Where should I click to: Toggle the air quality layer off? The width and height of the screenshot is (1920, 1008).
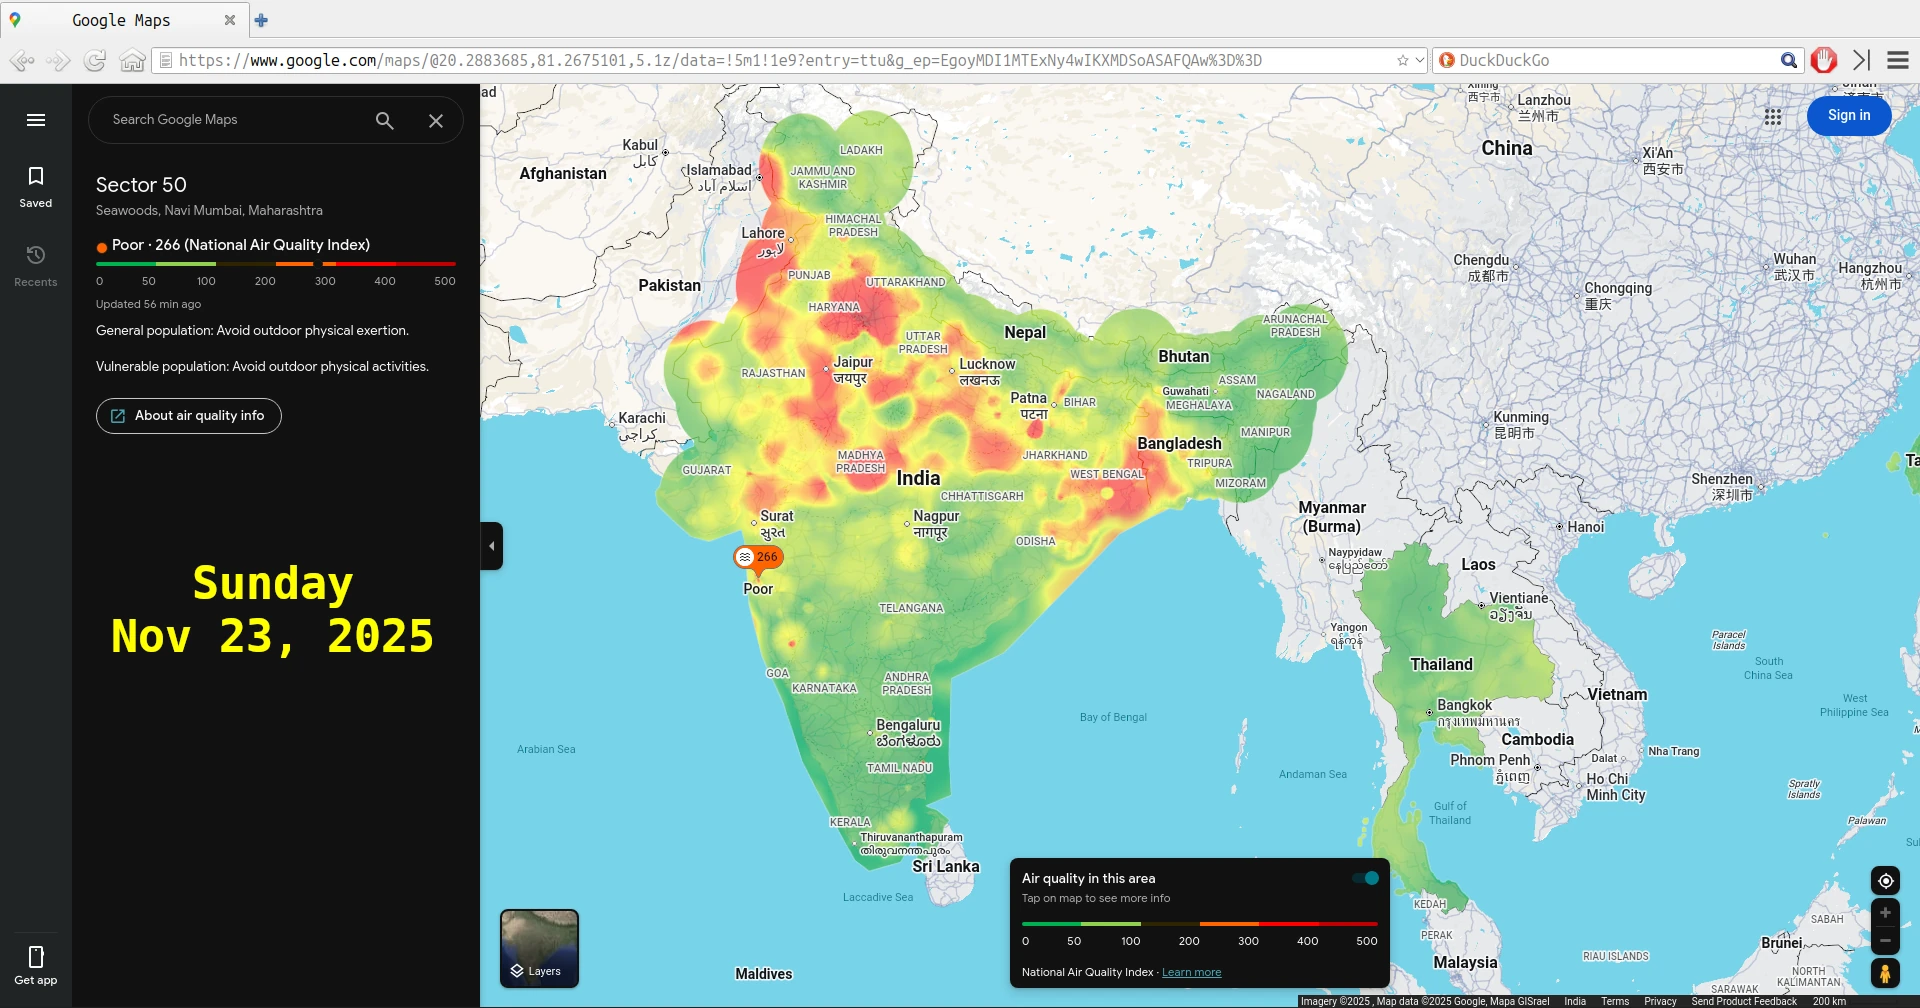[x=1366, y=878]
